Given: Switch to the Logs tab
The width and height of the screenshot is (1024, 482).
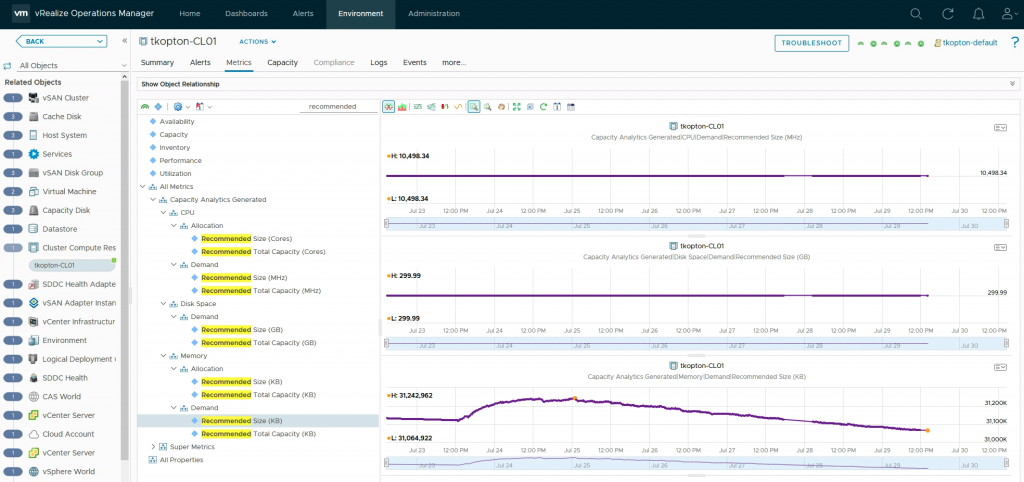Looking at the screenshot, I should (379, 63).
